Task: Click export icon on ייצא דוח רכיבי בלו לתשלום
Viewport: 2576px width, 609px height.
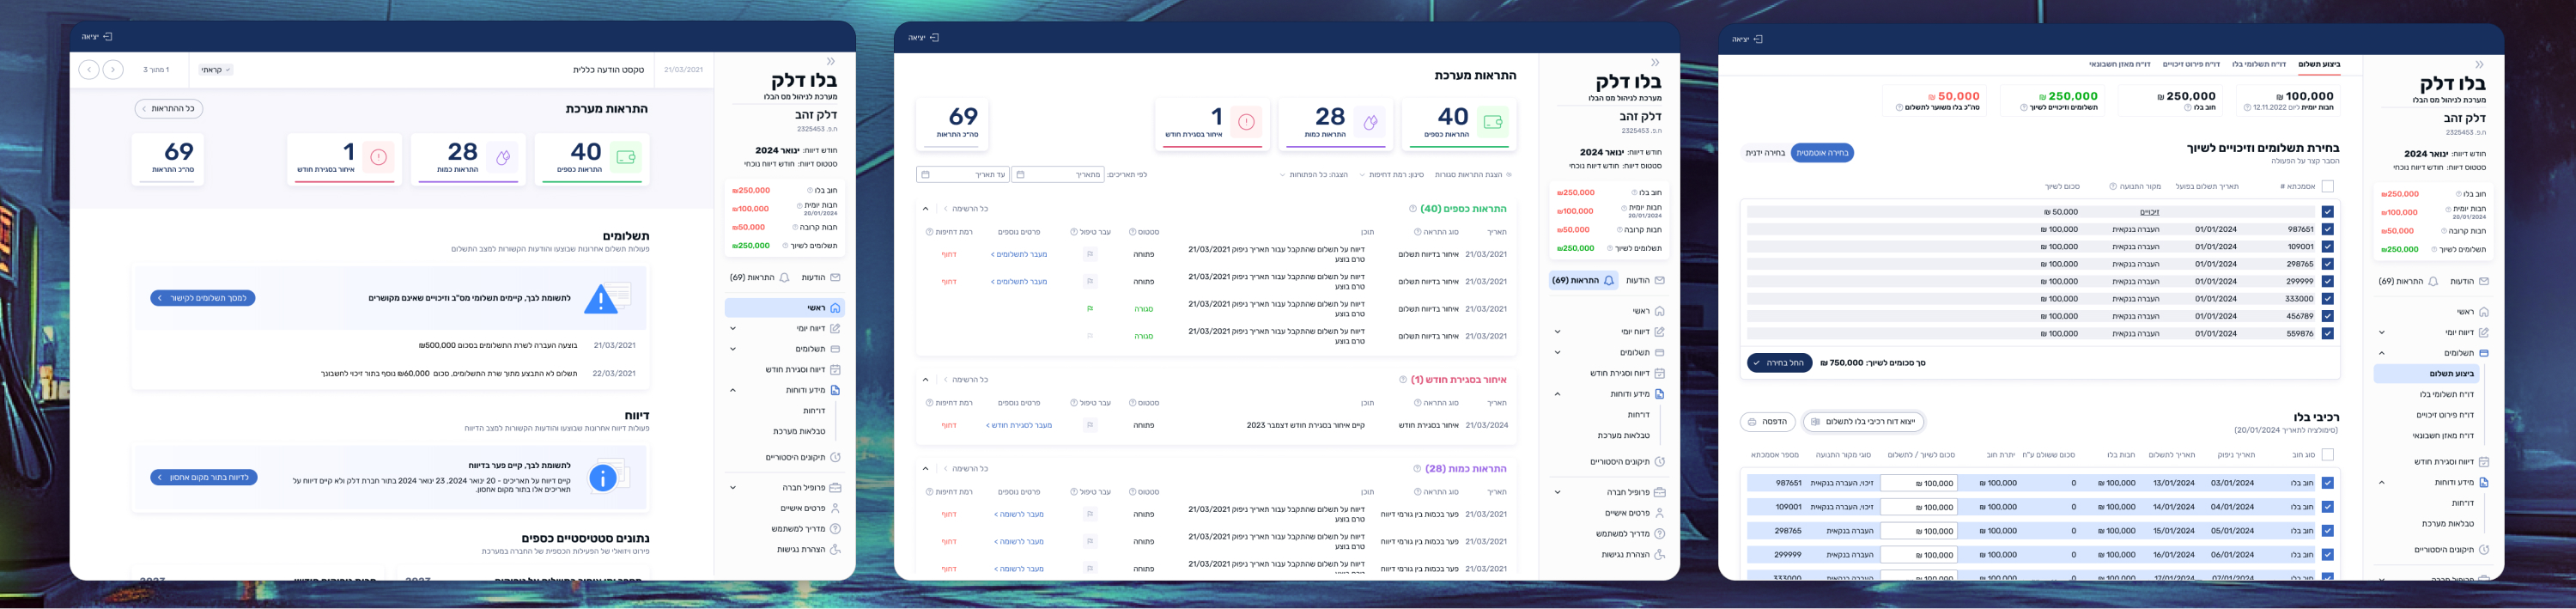Action: (1816, 422)
